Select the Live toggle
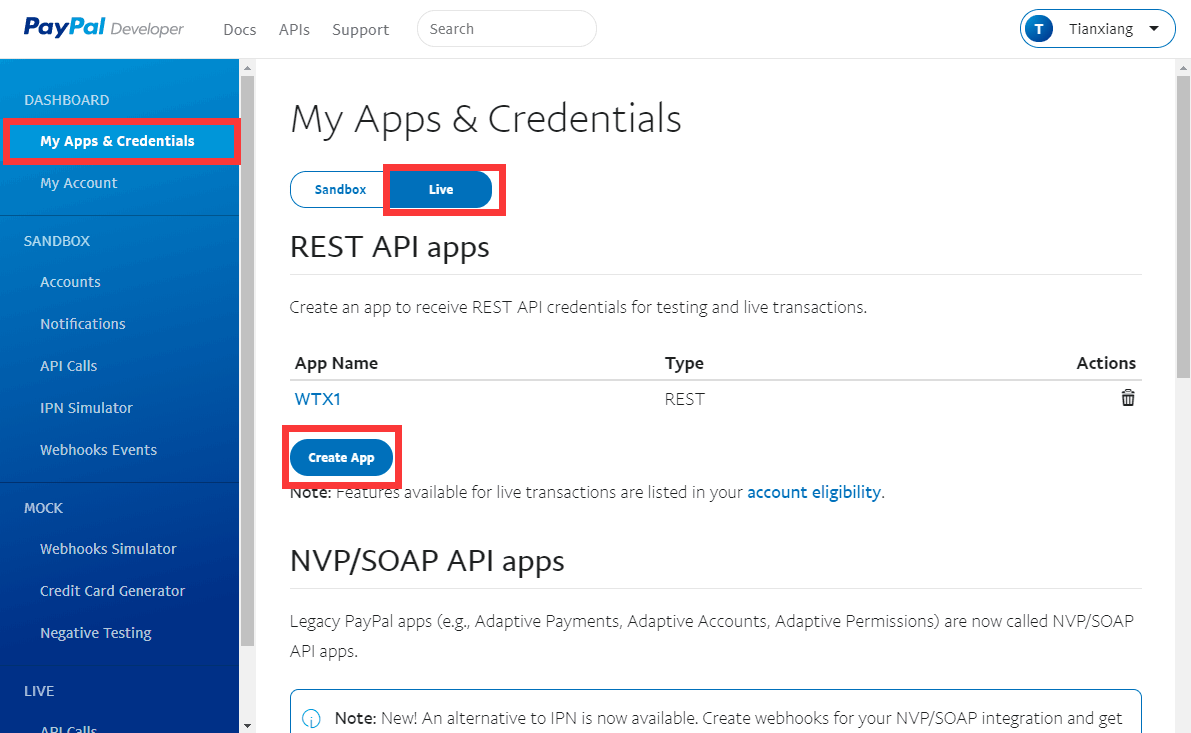The image size is (1191, 733). point(441,189)
